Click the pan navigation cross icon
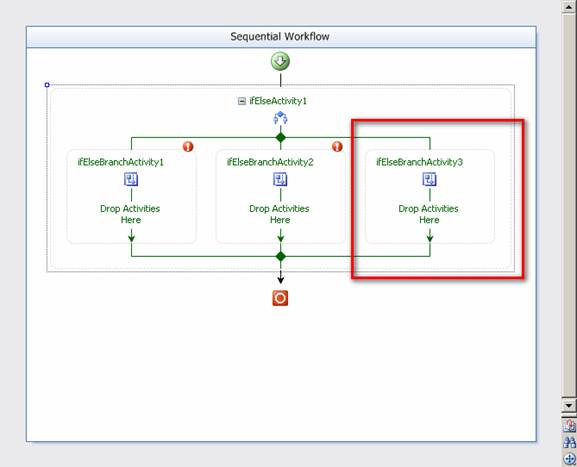Screen dimensions: 577x467 (x=570, y=459)
